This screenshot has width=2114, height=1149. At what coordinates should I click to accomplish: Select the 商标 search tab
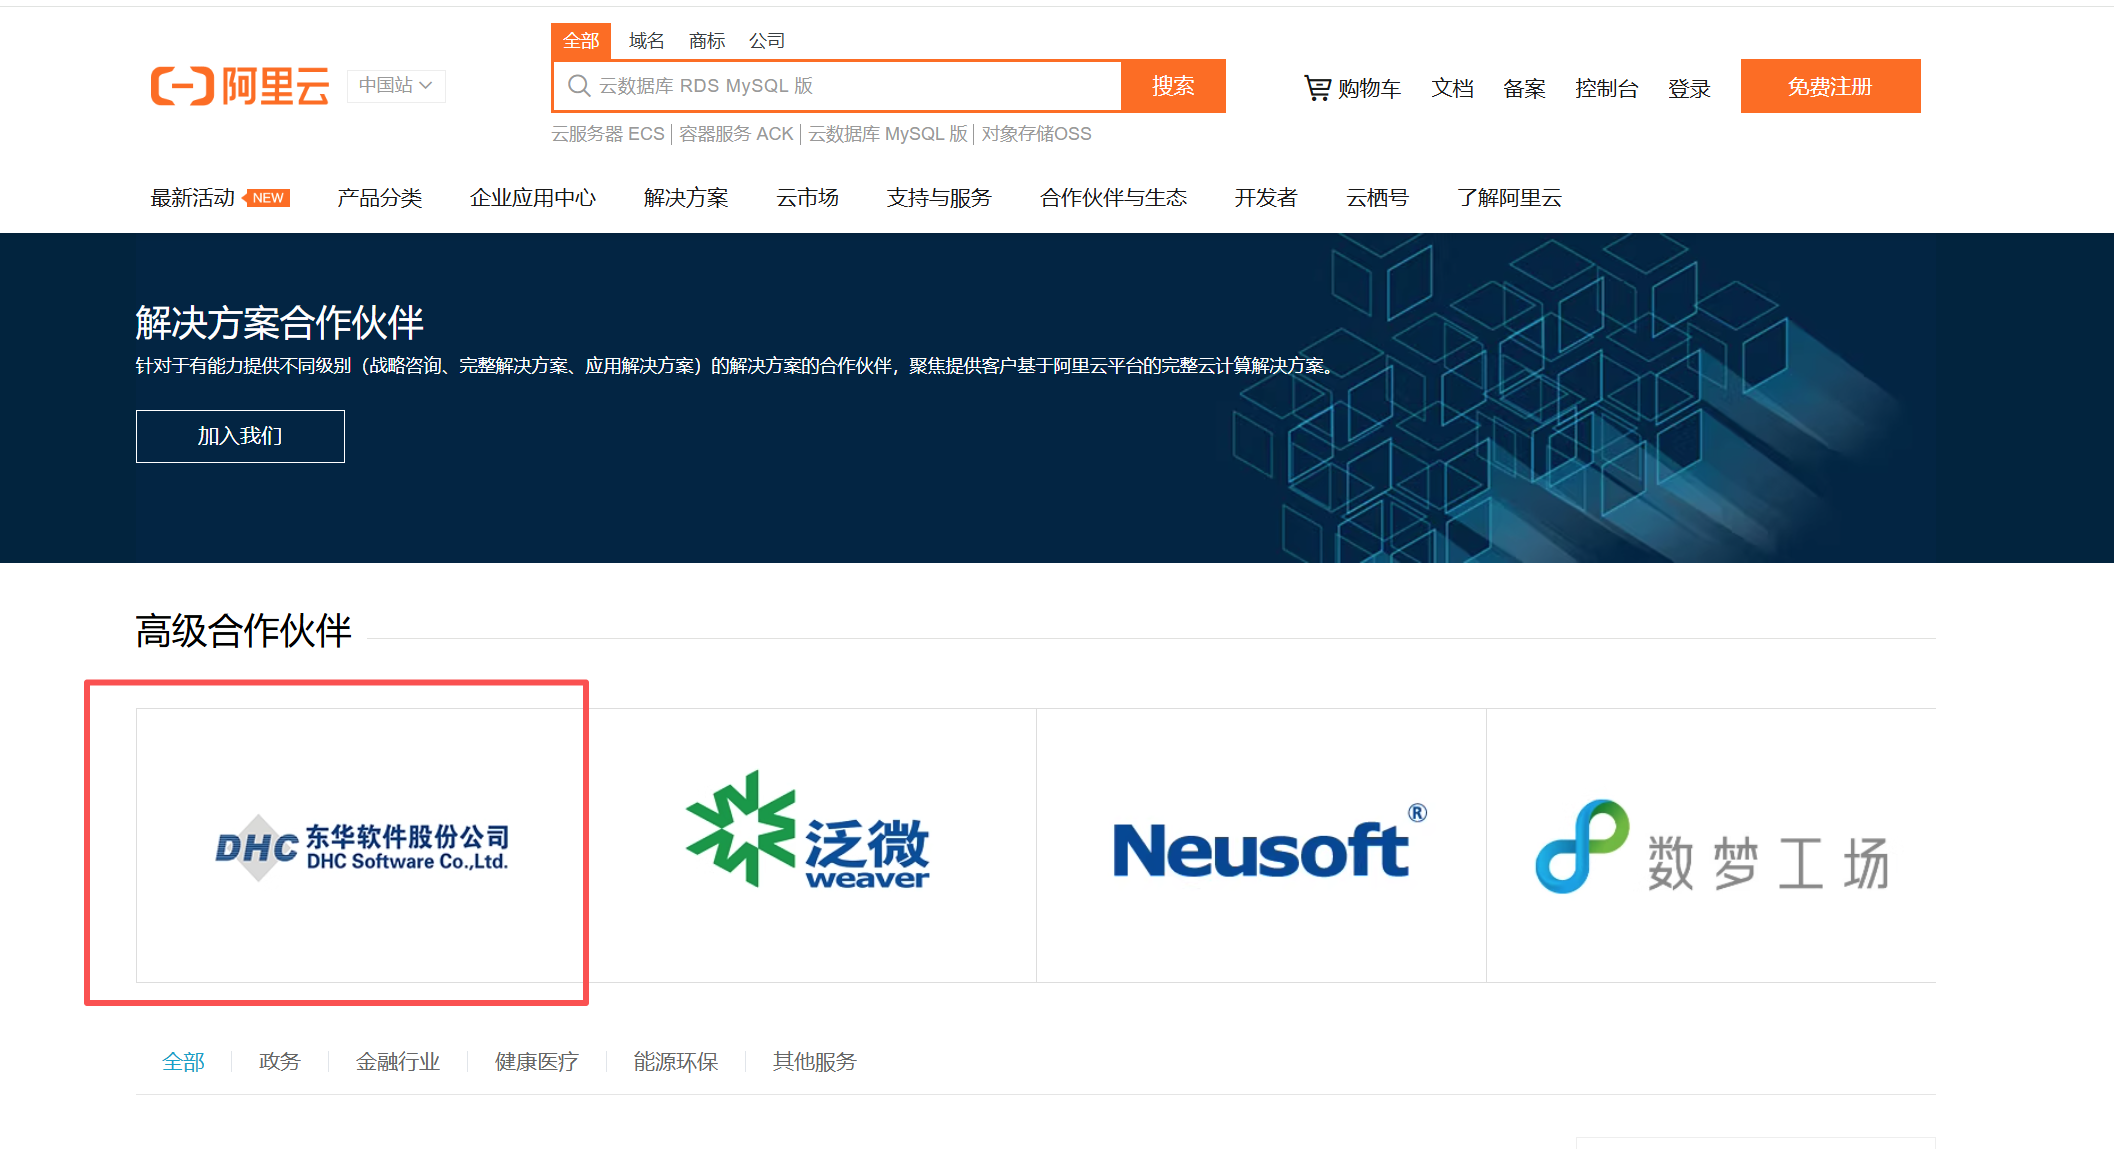[706, 41]
